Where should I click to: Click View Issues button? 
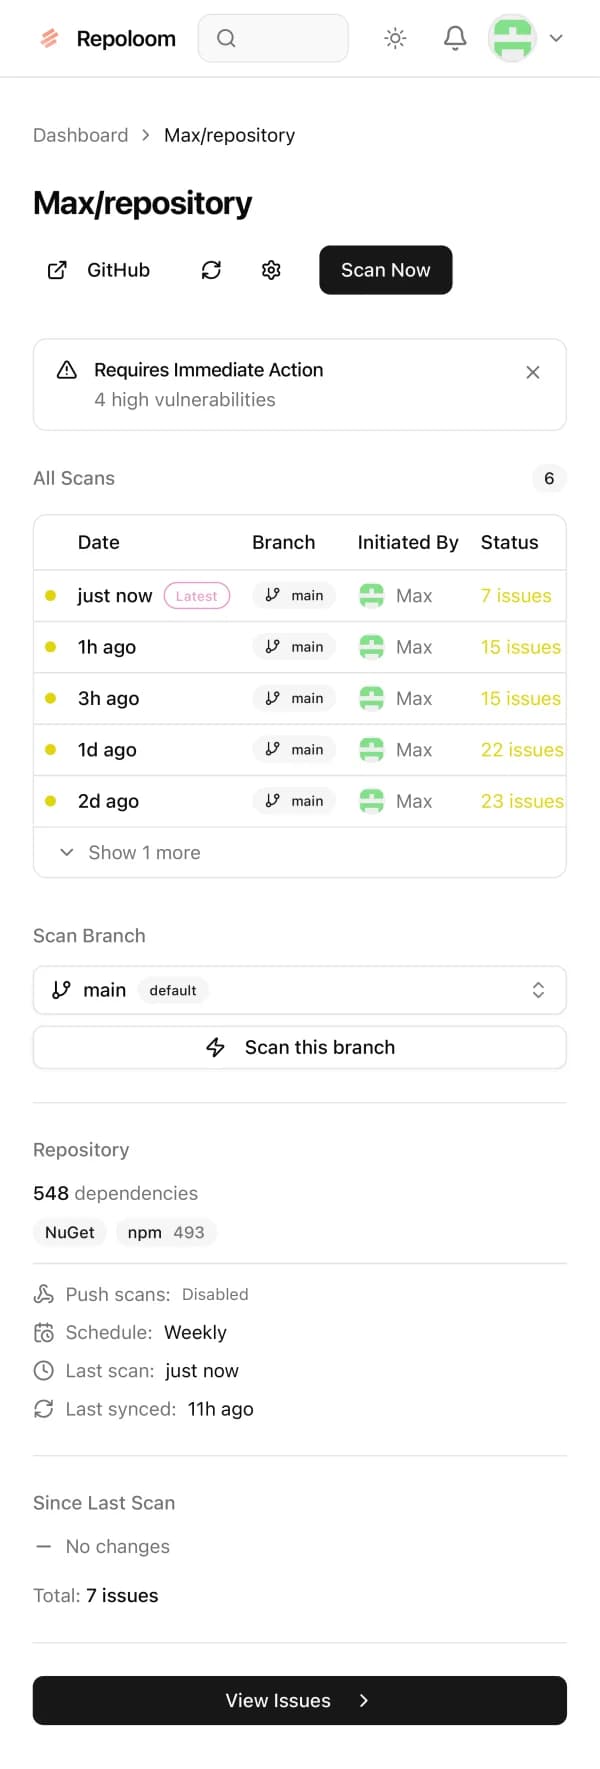(x=300, y=1700)
